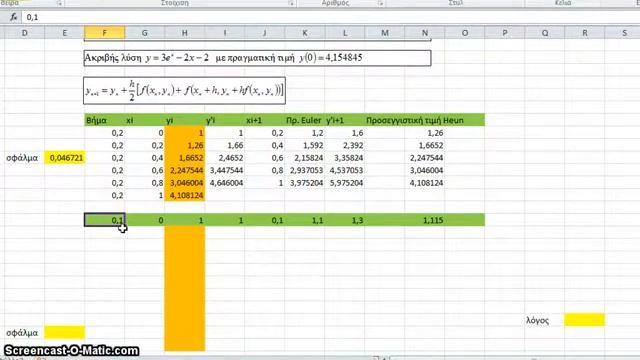Select empty yellow cell next to 'λόγος'
Viewport: 640px width, 360px height.
584,320
